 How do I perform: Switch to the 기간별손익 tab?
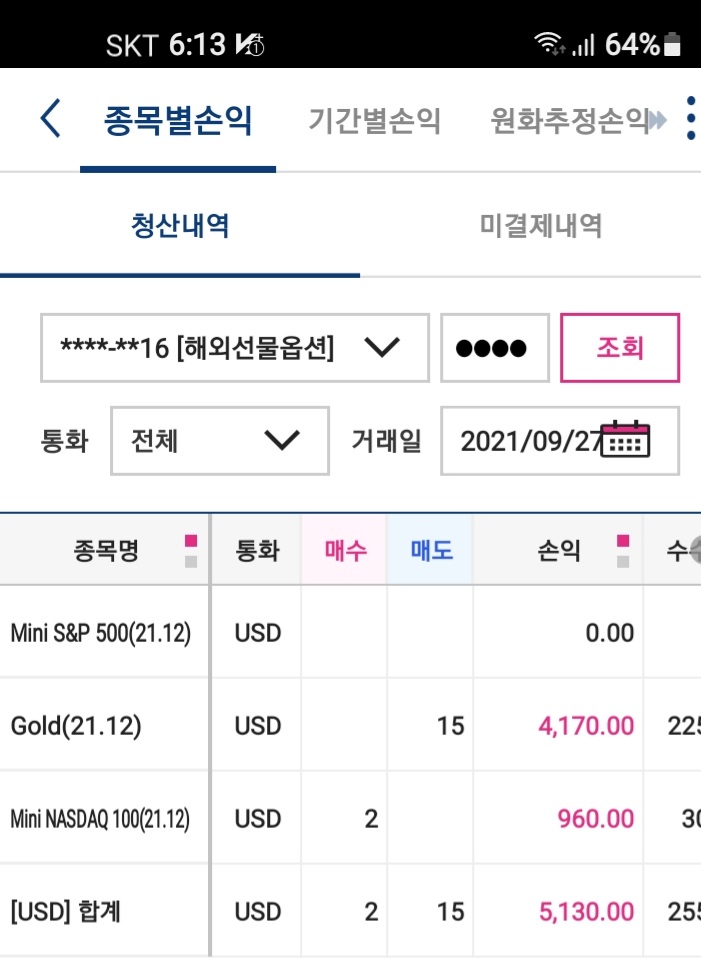[x=374, y=121]
